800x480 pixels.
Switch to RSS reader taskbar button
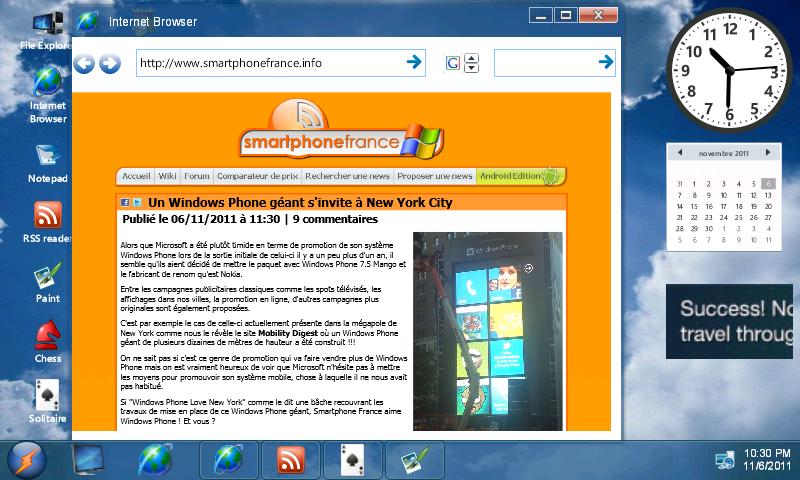pos(291,460)
